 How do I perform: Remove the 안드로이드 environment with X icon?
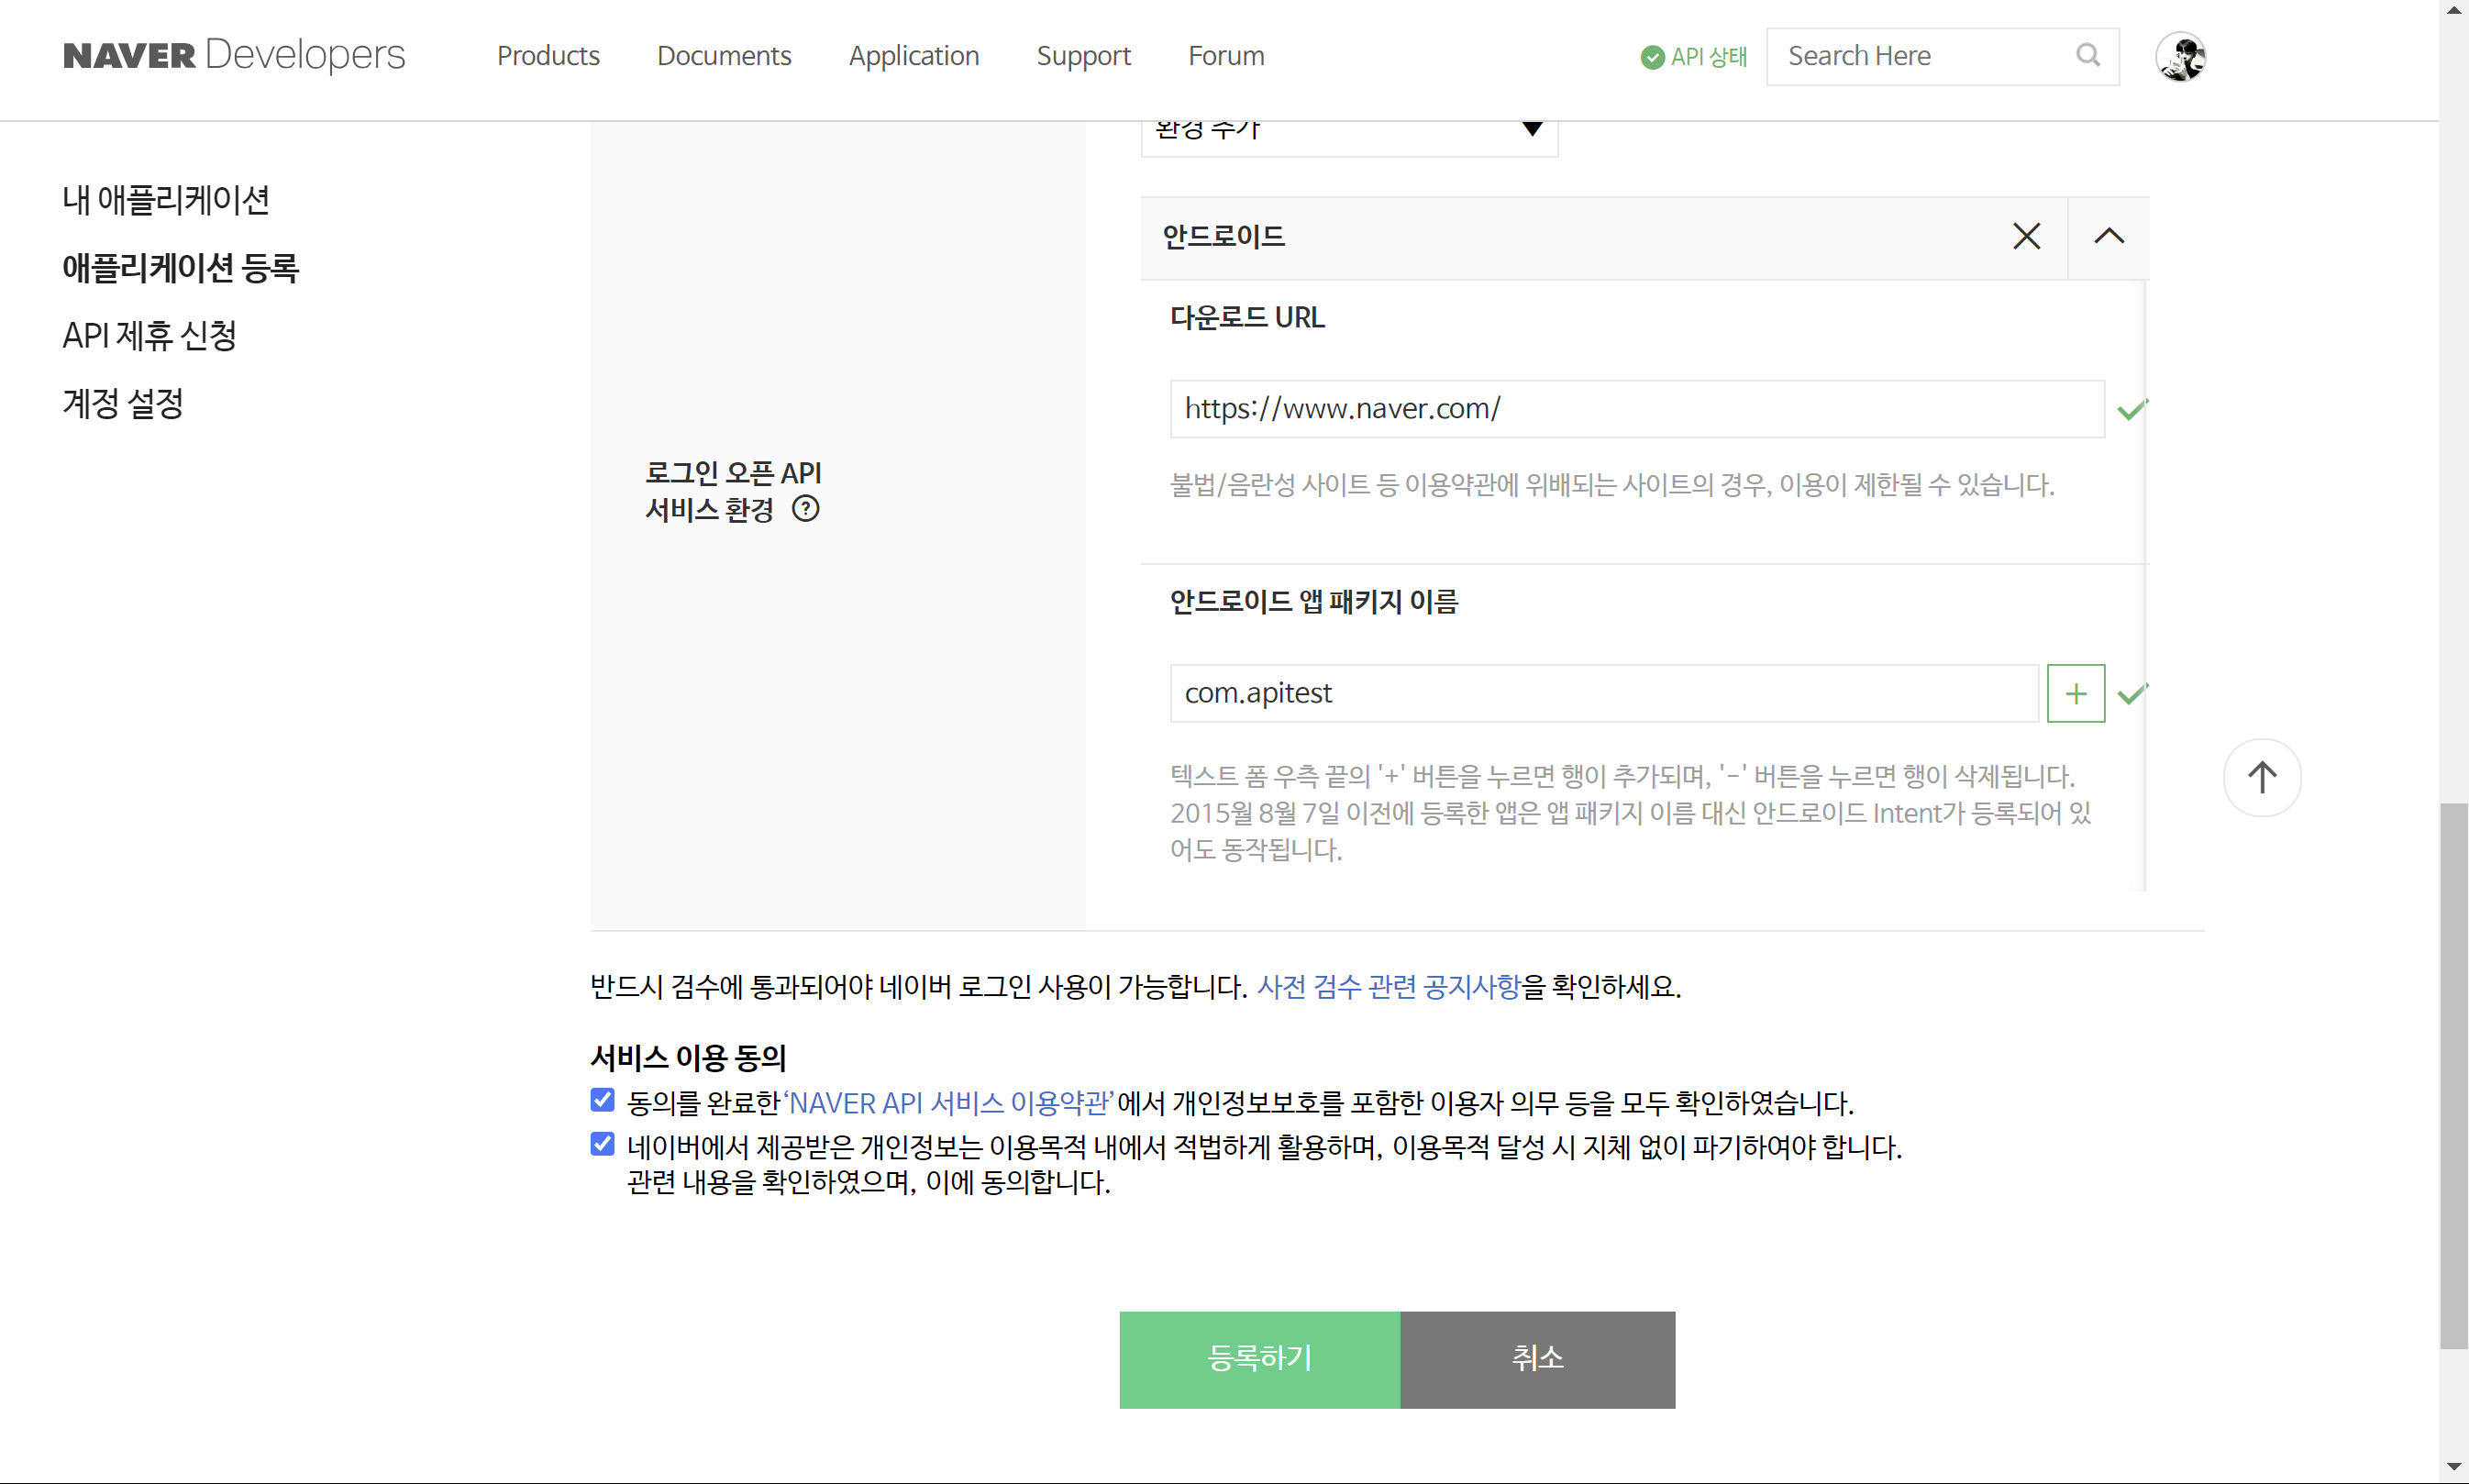(x=2026, y=237)
